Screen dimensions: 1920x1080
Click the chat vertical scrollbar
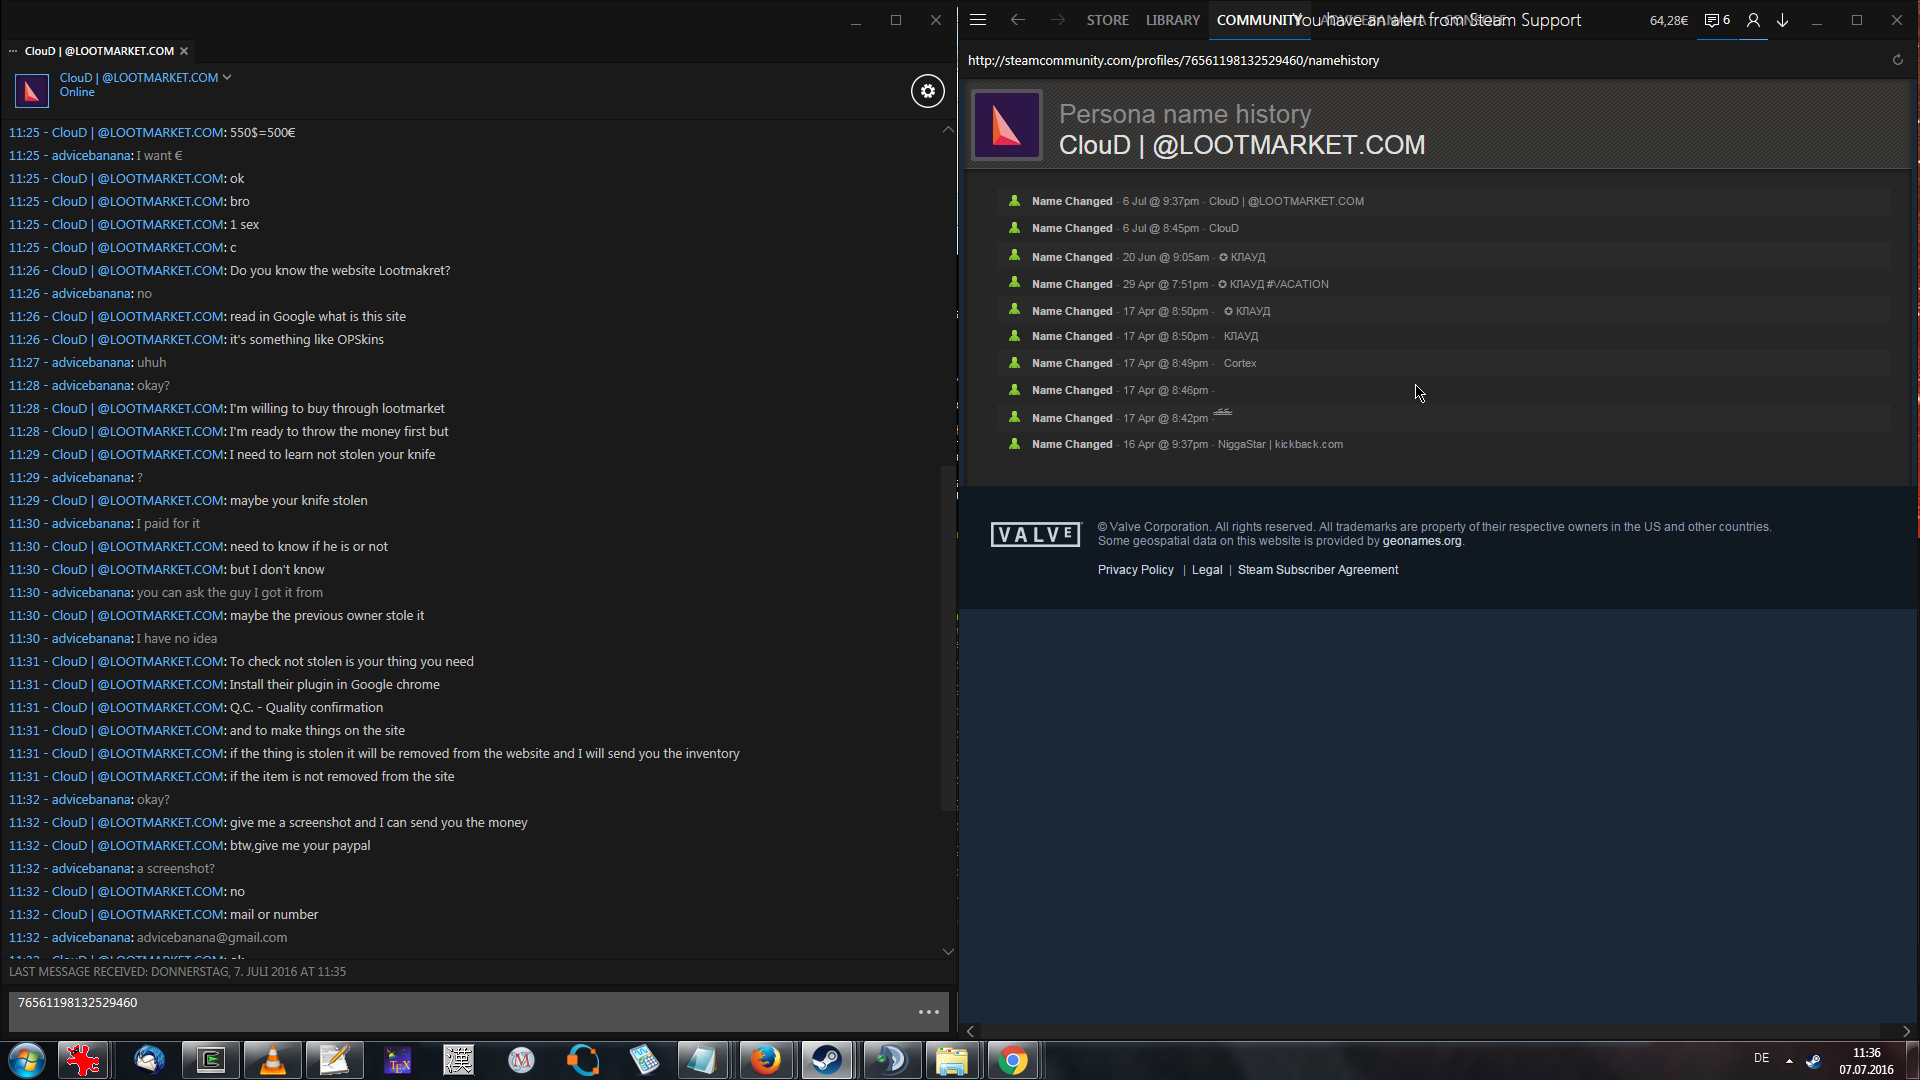pos(948,640)
